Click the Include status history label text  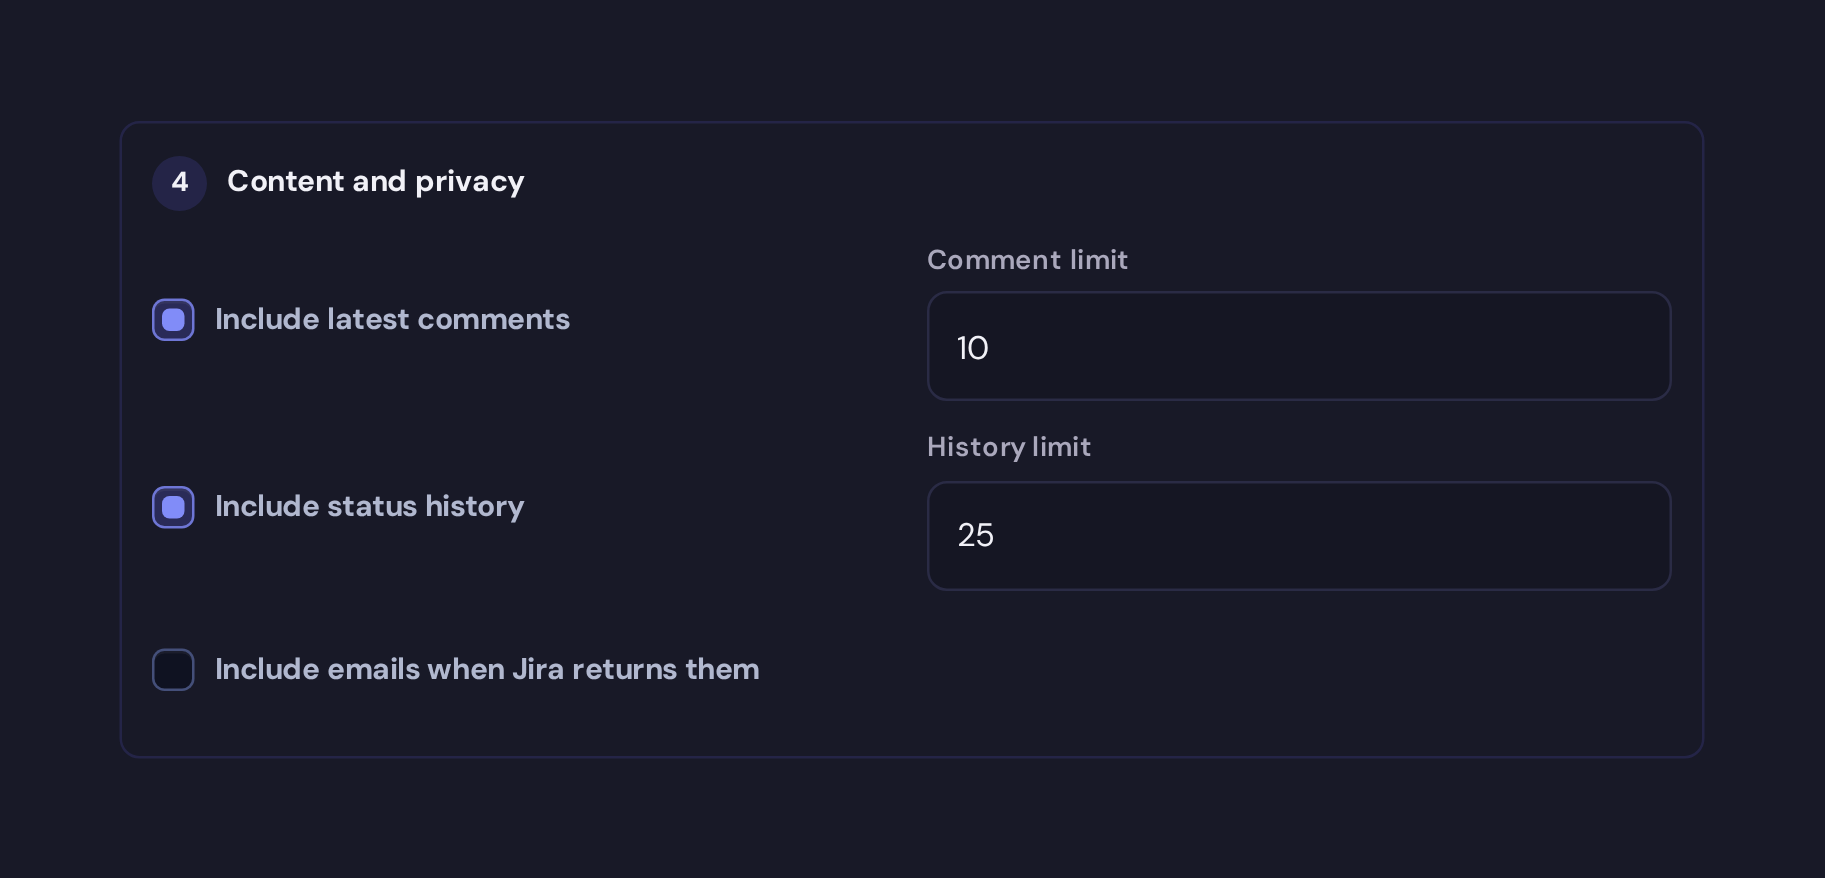pyautogui.click(x=369, y=506)
